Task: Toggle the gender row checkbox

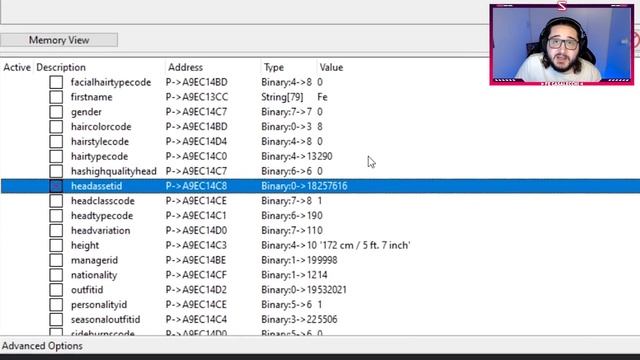Action: pos(56,112)
